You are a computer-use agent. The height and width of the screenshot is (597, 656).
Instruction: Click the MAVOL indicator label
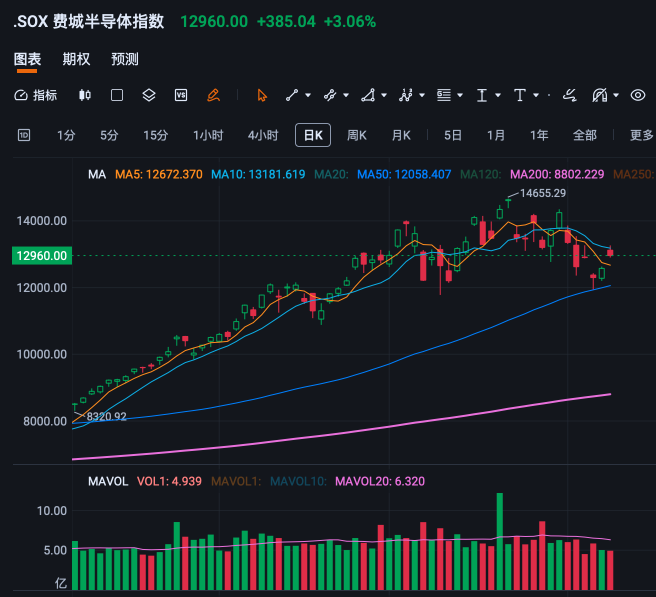pyautogui.click(x=108, y=481)
